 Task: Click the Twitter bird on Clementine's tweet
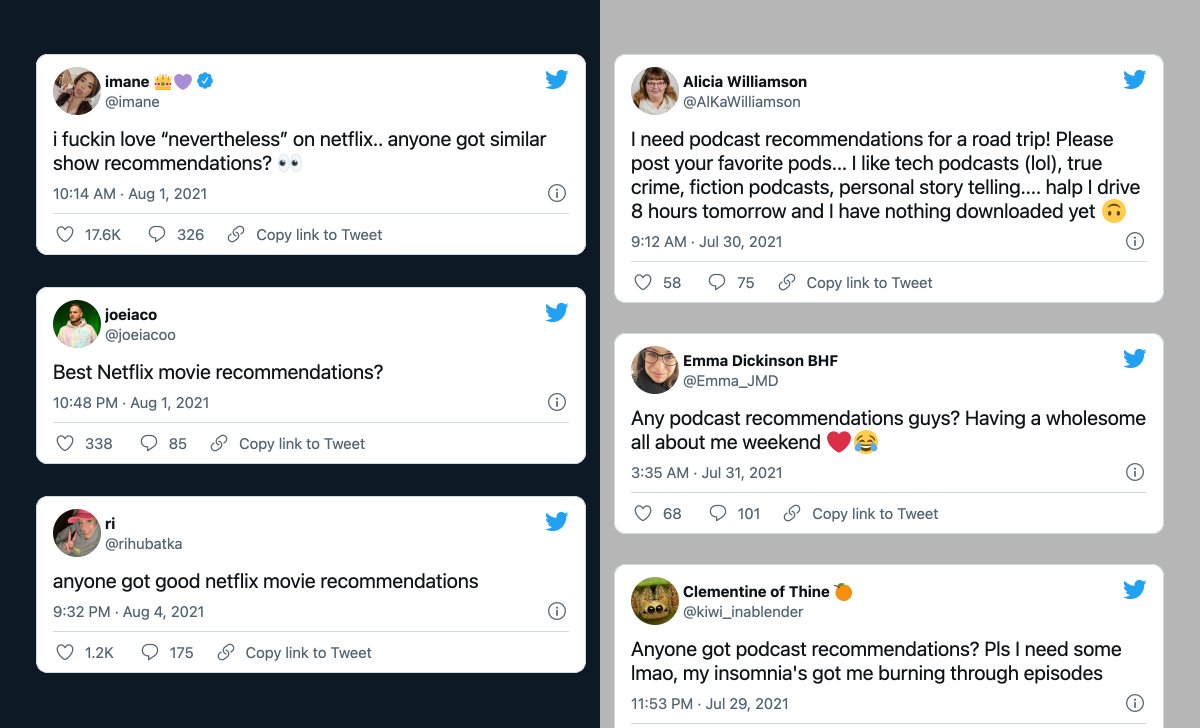tap(1134, 590)
